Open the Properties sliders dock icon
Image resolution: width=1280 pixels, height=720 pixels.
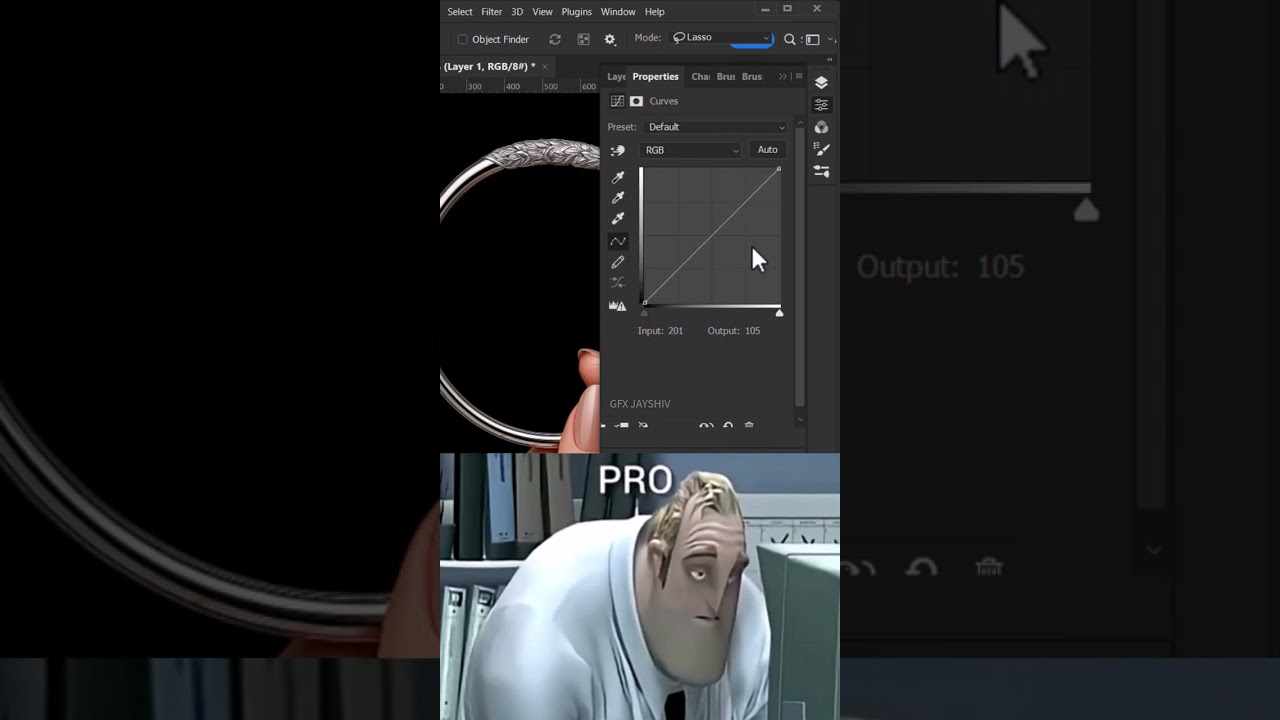pos(821,105)
